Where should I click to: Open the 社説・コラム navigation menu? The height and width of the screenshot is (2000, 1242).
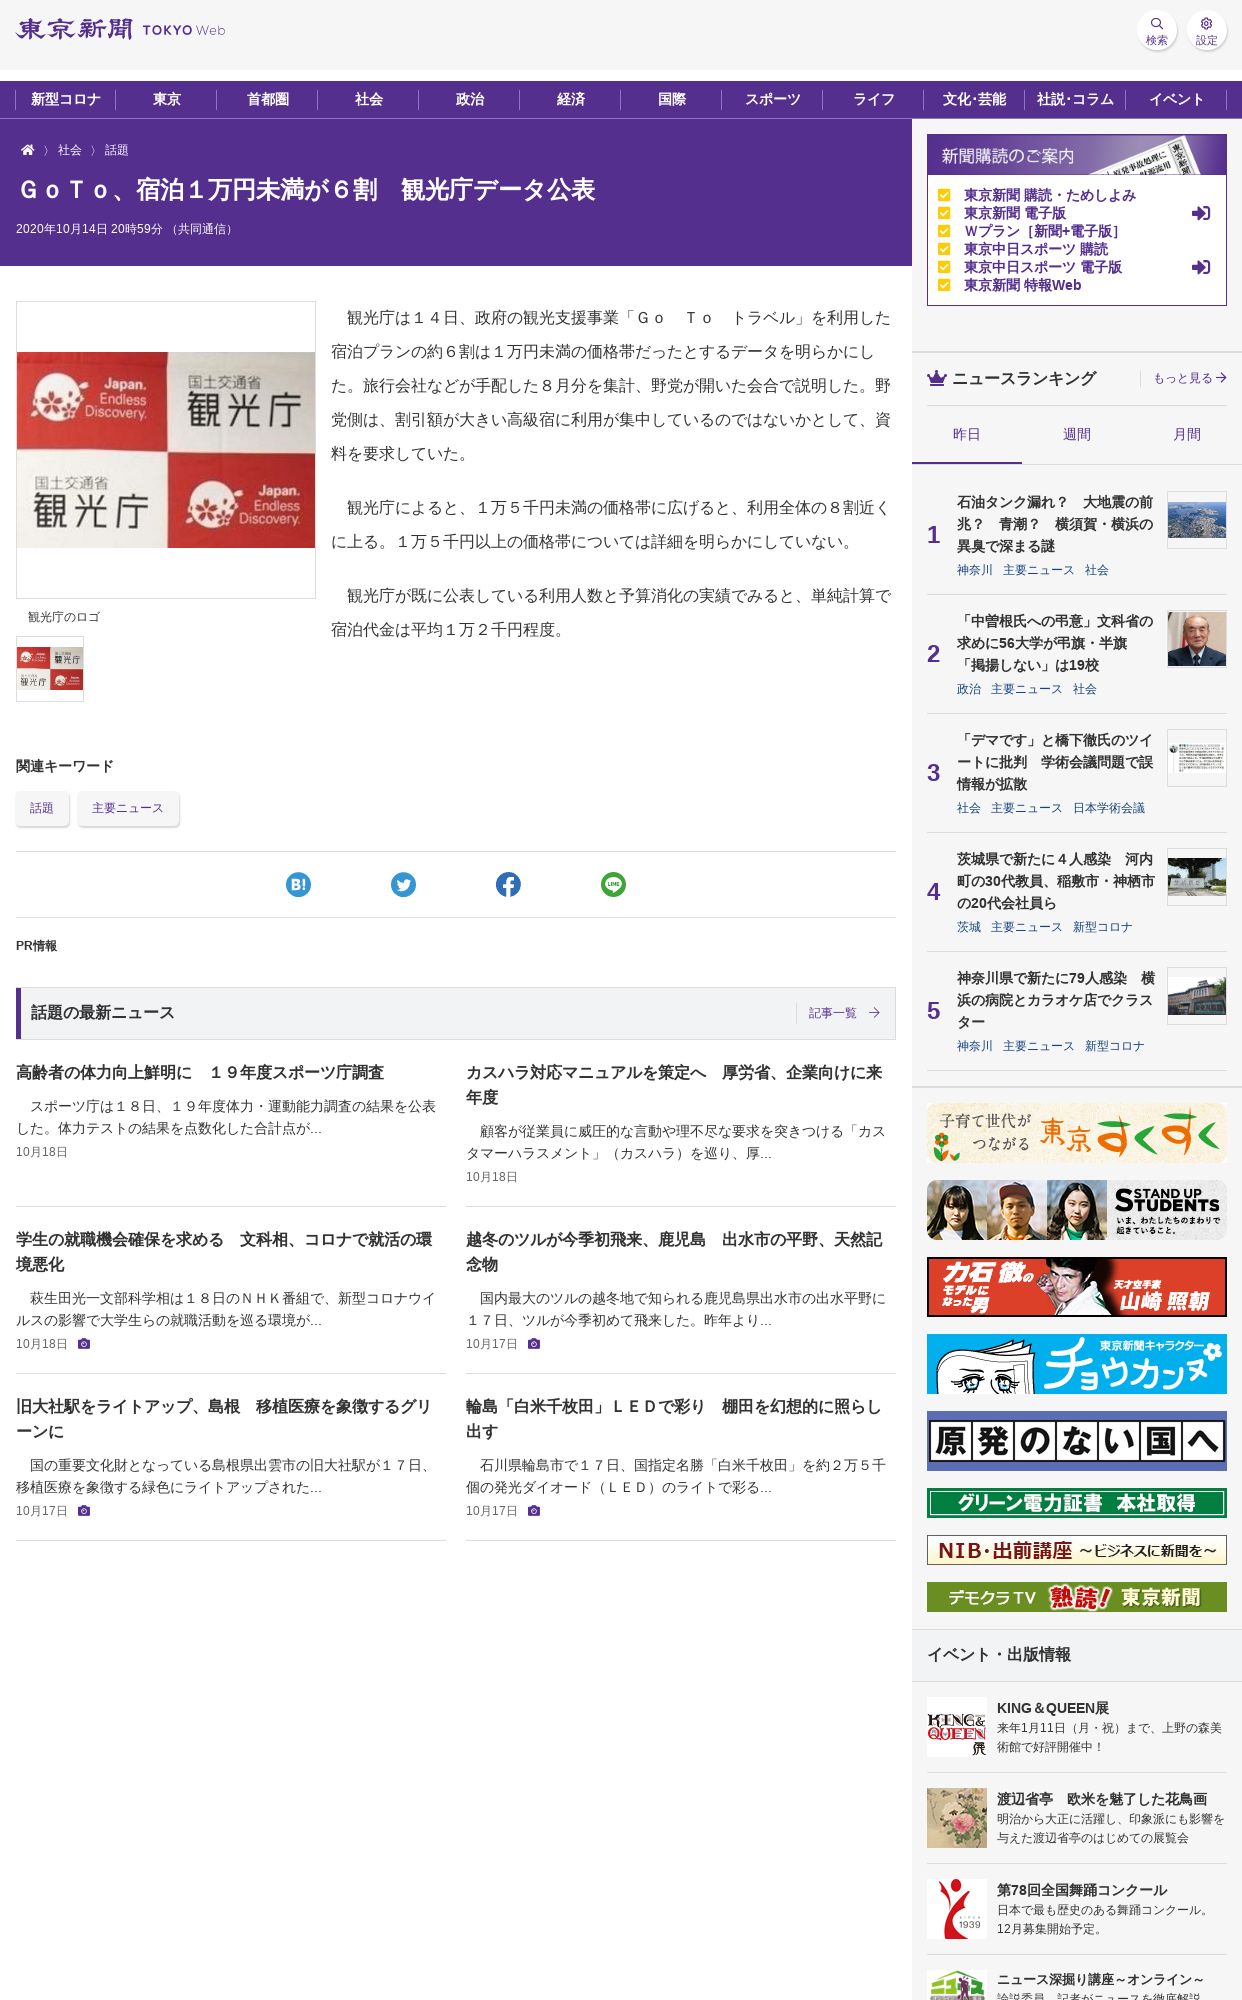[1076, 99]
